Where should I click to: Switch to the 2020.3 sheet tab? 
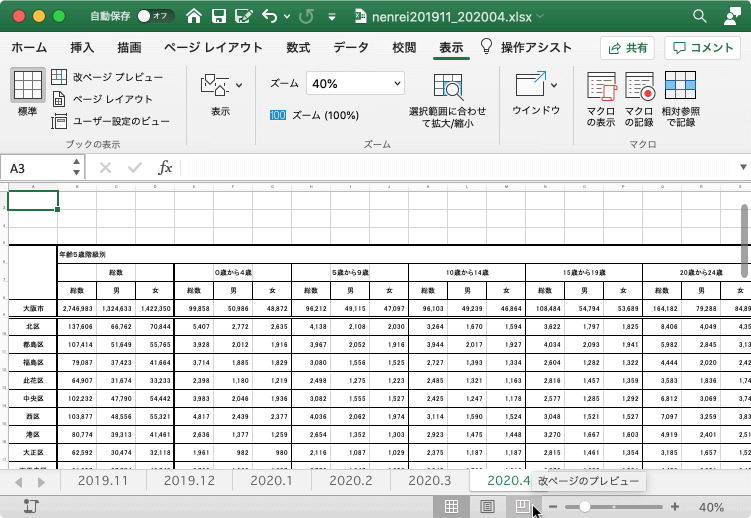pos(430,481)
